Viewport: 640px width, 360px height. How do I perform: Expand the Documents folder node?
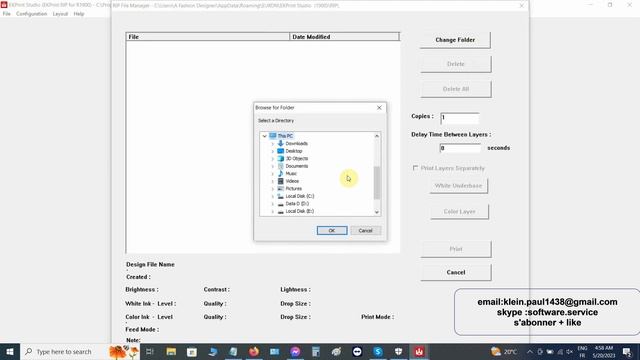coord(273,166)
